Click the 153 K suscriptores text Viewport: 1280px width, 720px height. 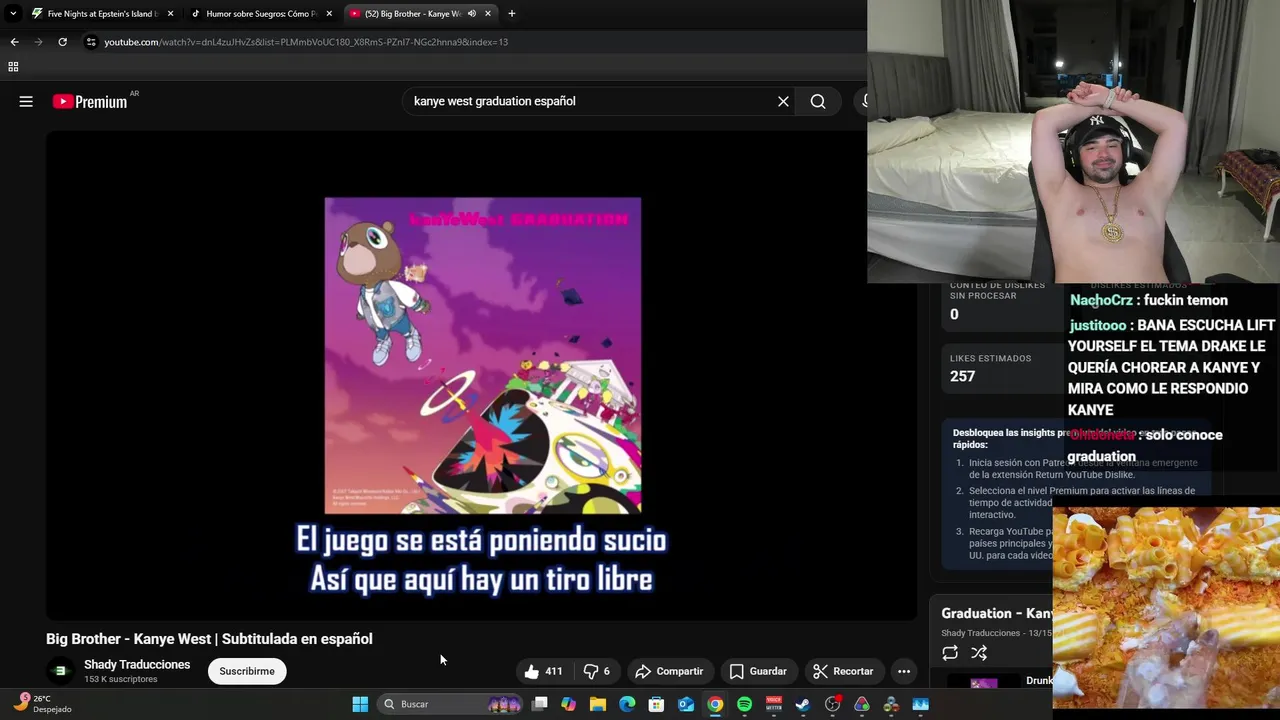pyautogui.click(x=121, y=680)
